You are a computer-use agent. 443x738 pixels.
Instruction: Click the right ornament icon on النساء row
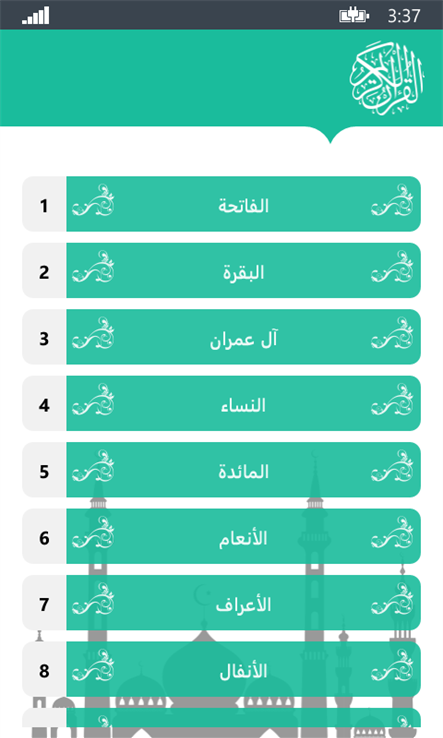(x=393, y=399)
